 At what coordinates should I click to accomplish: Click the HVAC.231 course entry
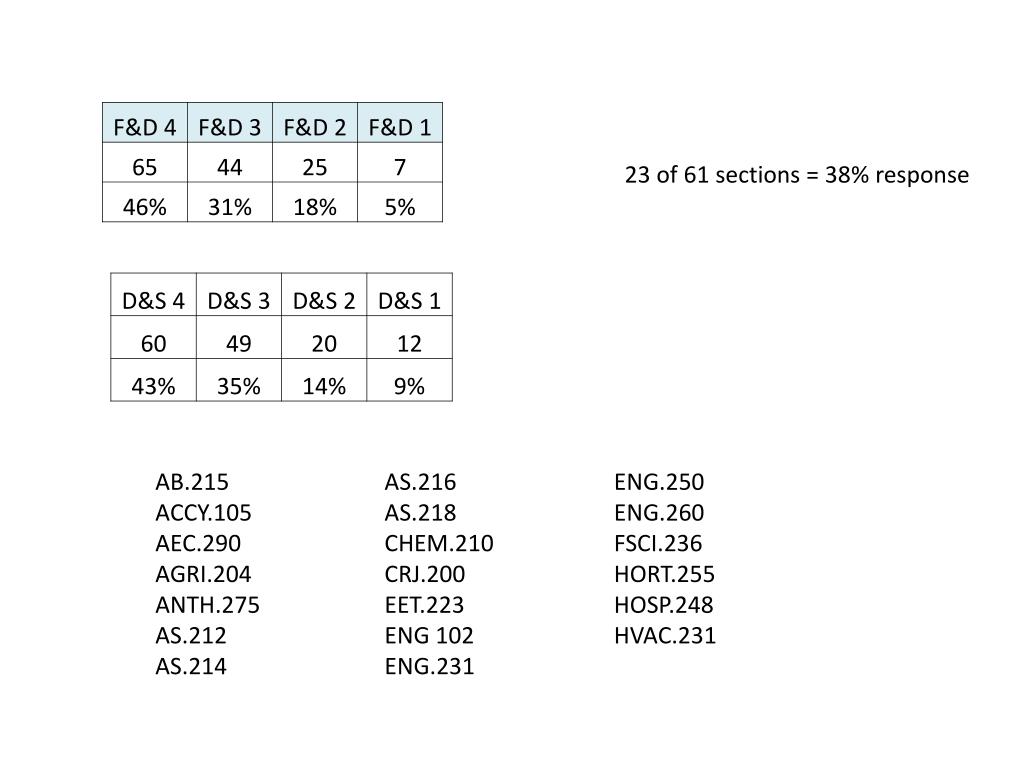(x=665, y=635)
